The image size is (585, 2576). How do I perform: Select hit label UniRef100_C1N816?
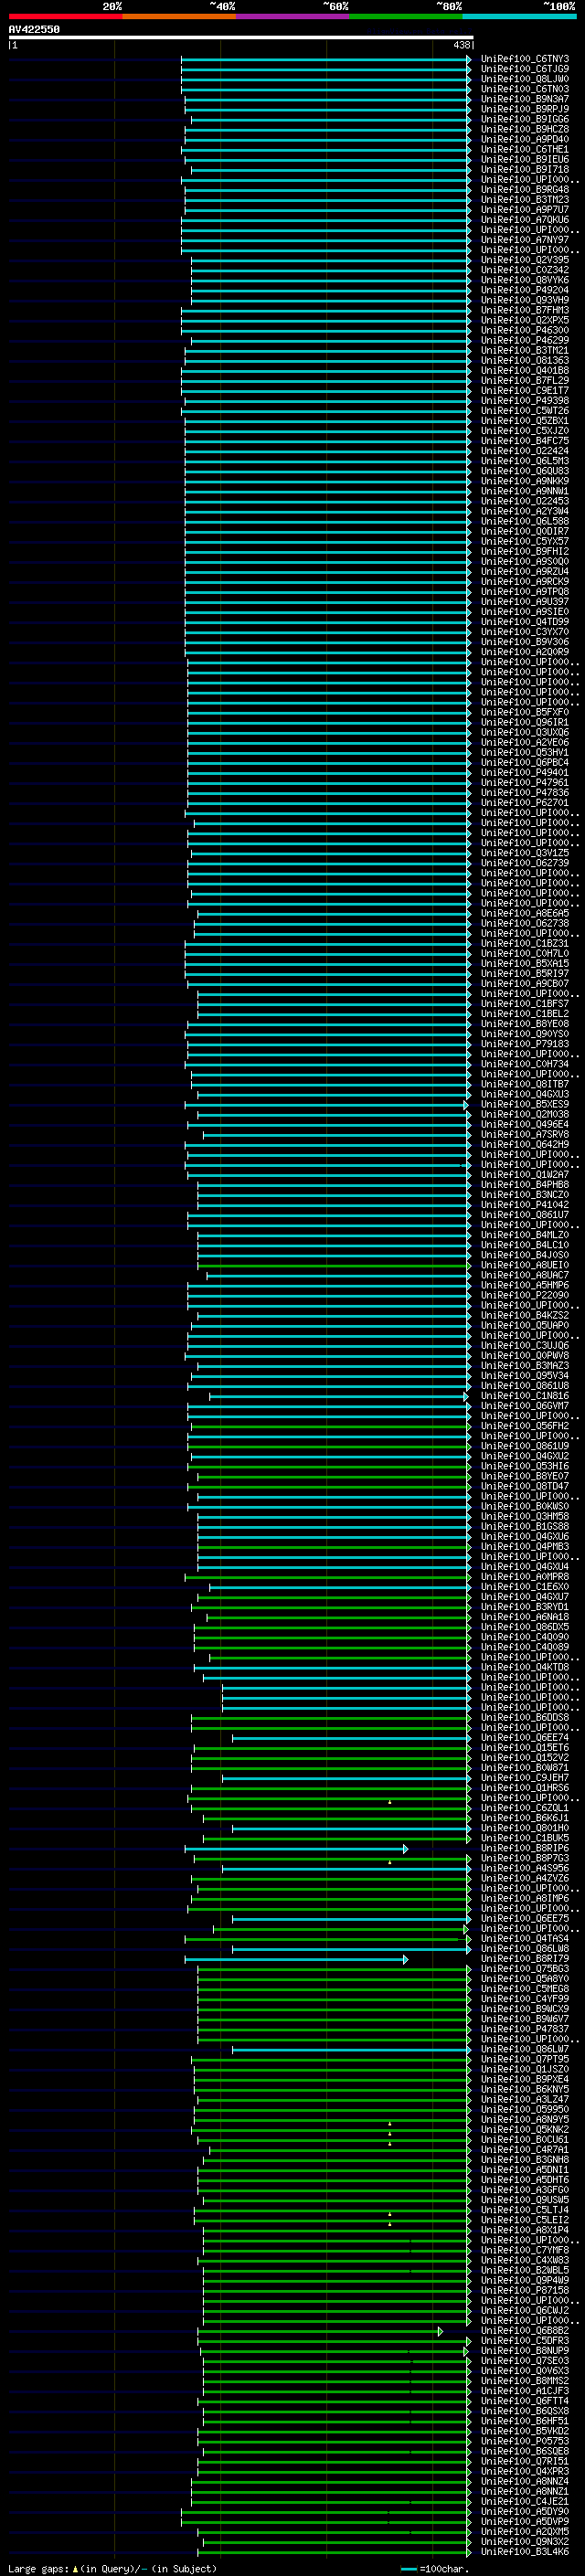(x=524, y=1396)
